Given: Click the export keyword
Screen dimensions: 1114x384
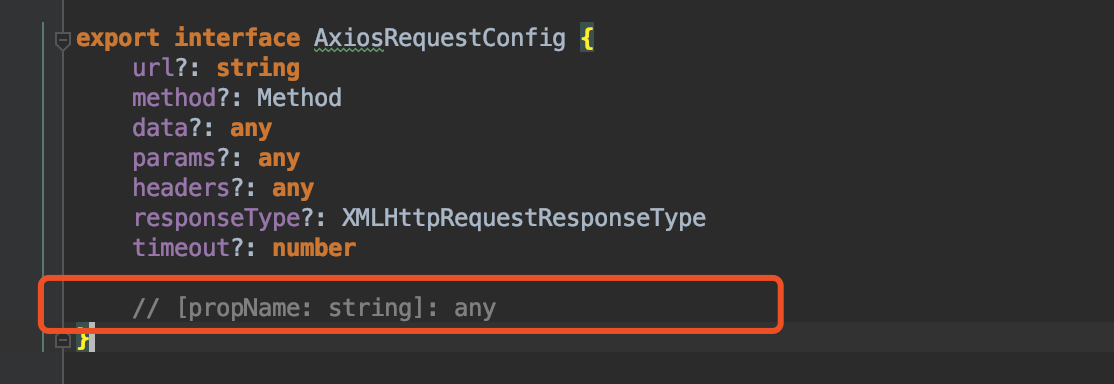Looking at the screenshot, I should coord(118,38).
